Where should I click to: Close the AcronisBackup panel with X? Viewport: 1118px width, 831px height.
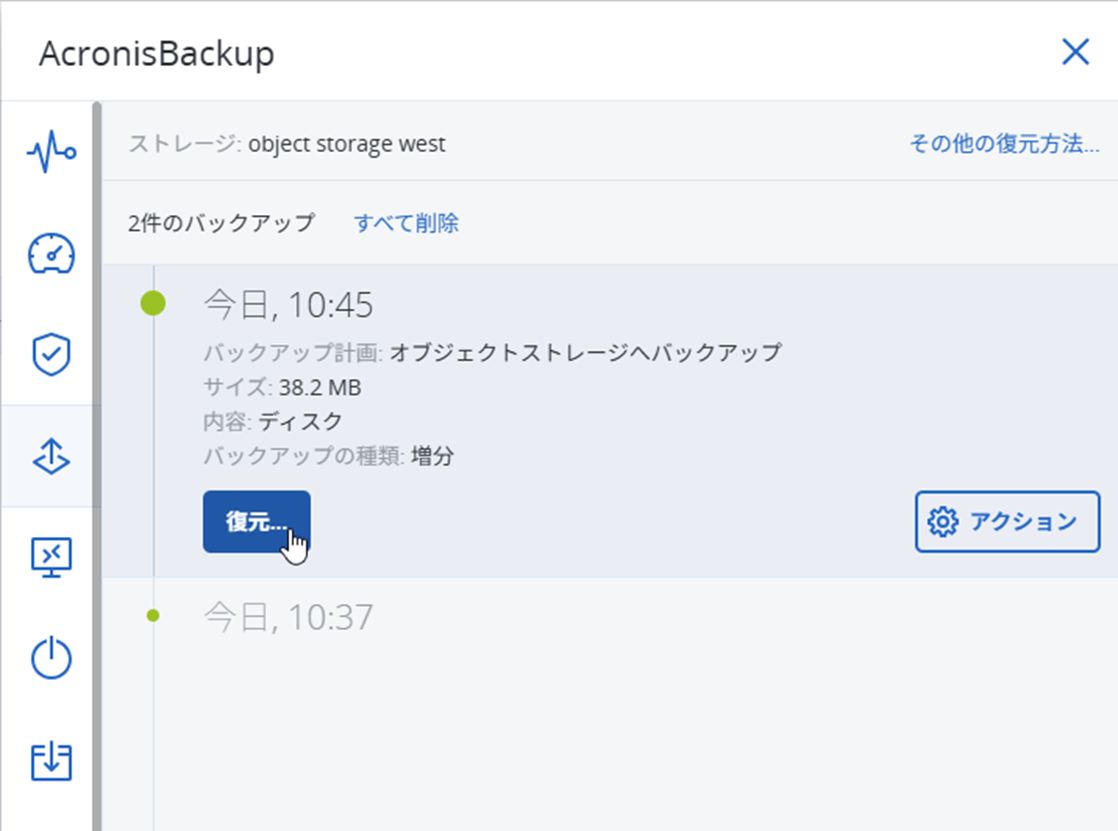[x=1075, y=52]
